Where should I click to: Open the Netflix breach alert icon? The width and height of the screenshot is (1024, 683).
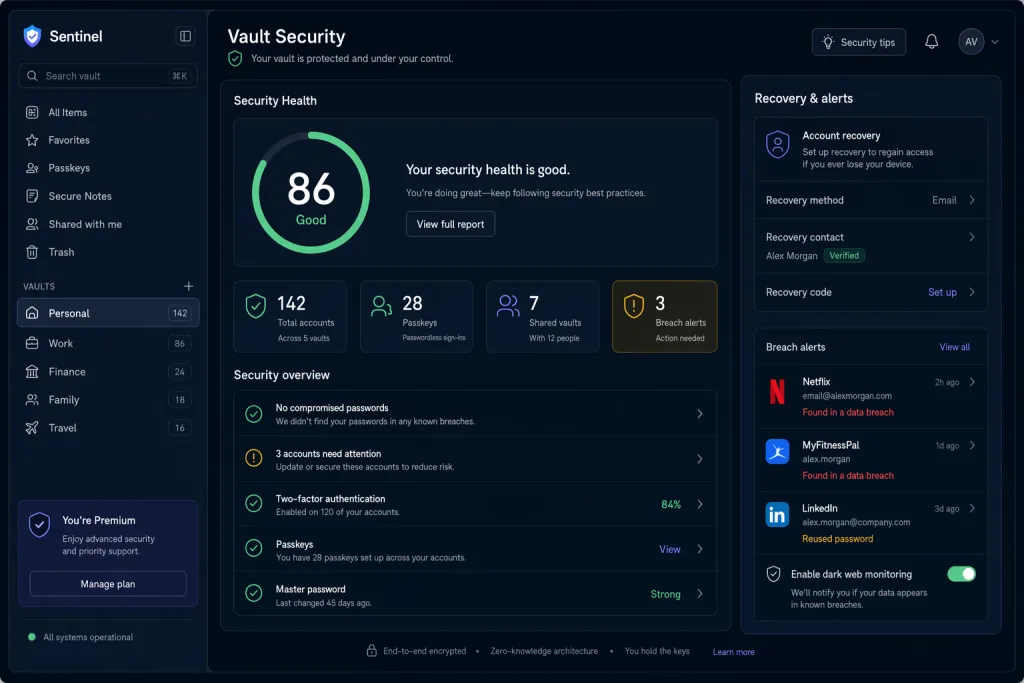point(777,392)
